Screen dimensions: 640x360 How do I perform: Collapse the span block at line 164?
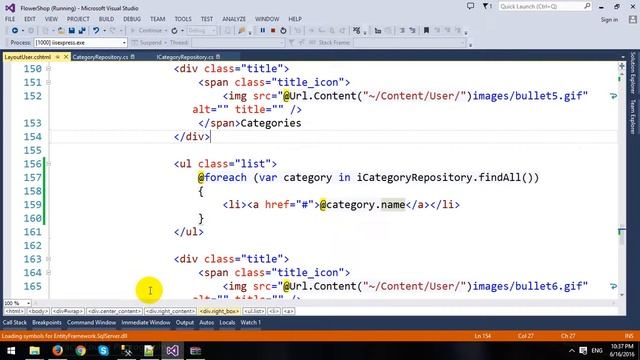click(x=48, y=273)
